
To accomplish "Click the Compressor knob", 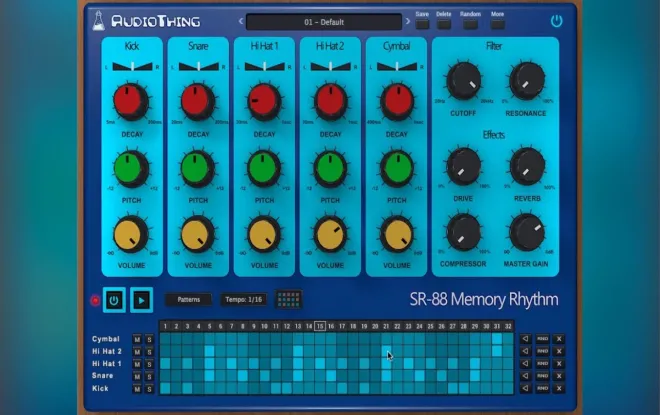I will click(x=463, y=233).
